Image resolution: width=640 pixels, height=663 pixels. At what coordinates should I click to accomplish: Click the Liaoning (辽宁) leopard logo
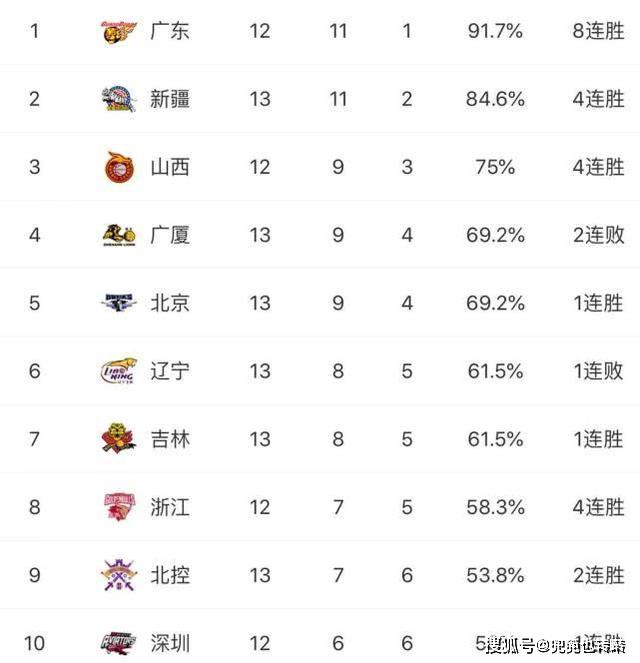point(119,371)
